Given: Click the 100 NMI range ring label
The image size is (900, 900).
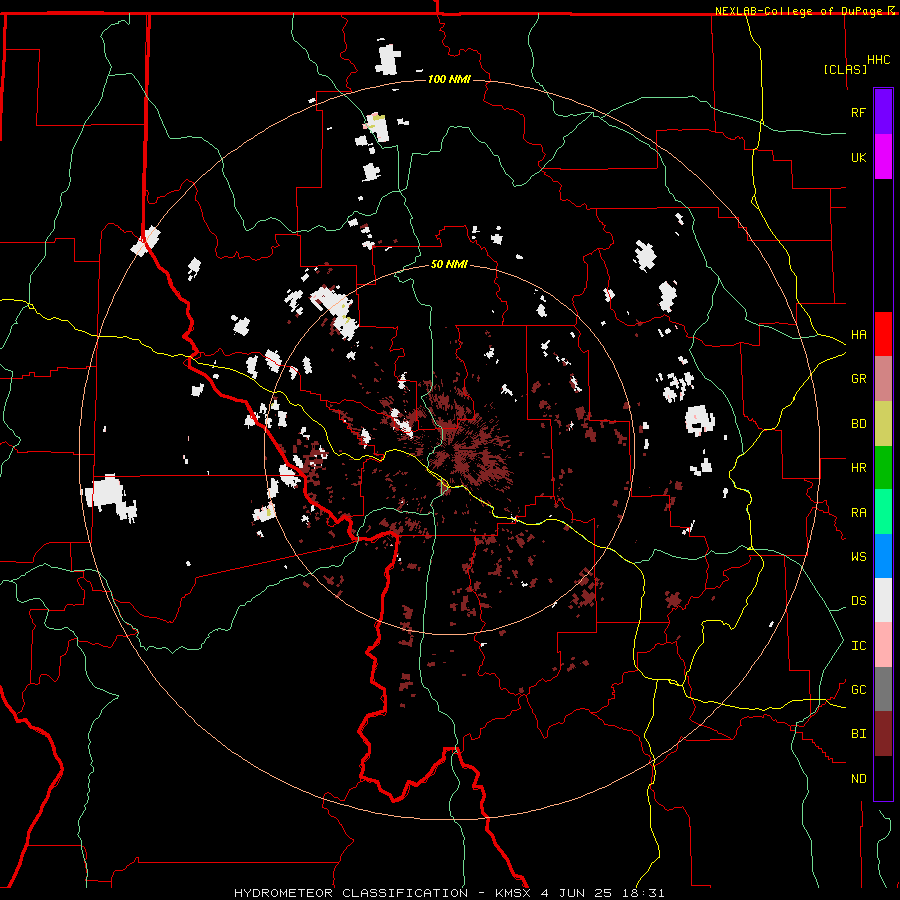Looking at the screenshot, I should (x=449, y=79).
